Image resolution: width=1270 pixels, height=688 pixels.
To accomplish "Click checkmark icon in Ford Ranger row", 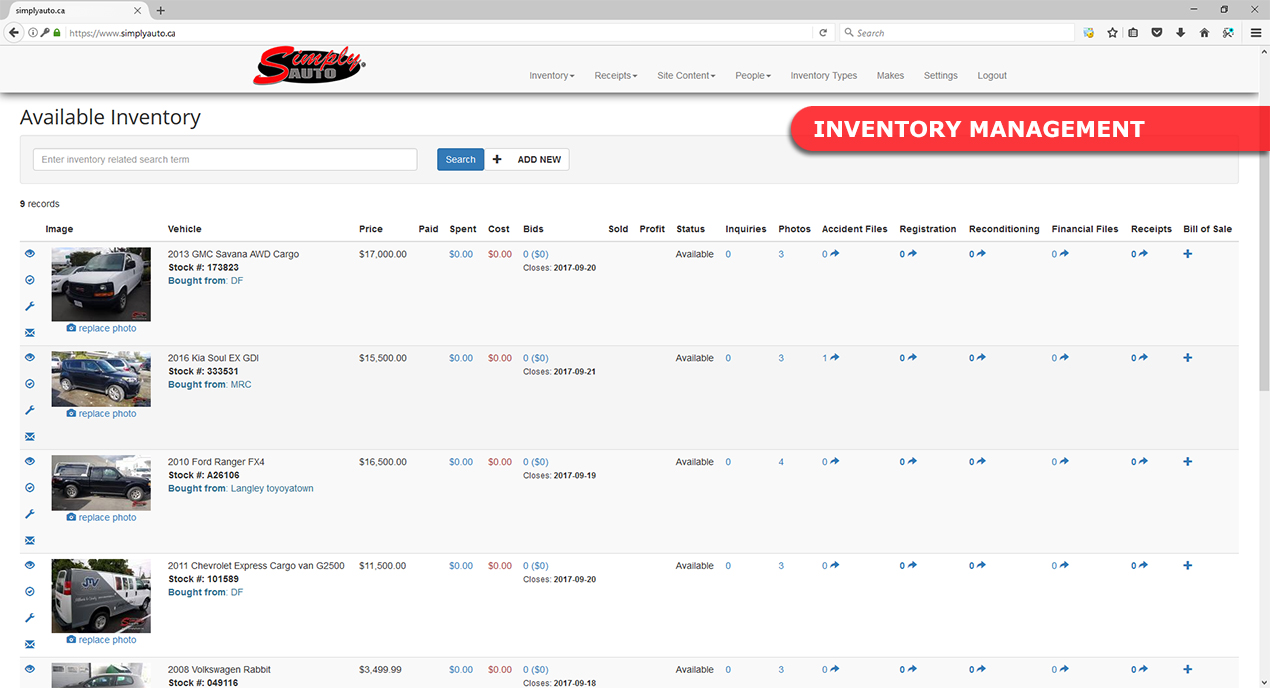I will point(30,488).
